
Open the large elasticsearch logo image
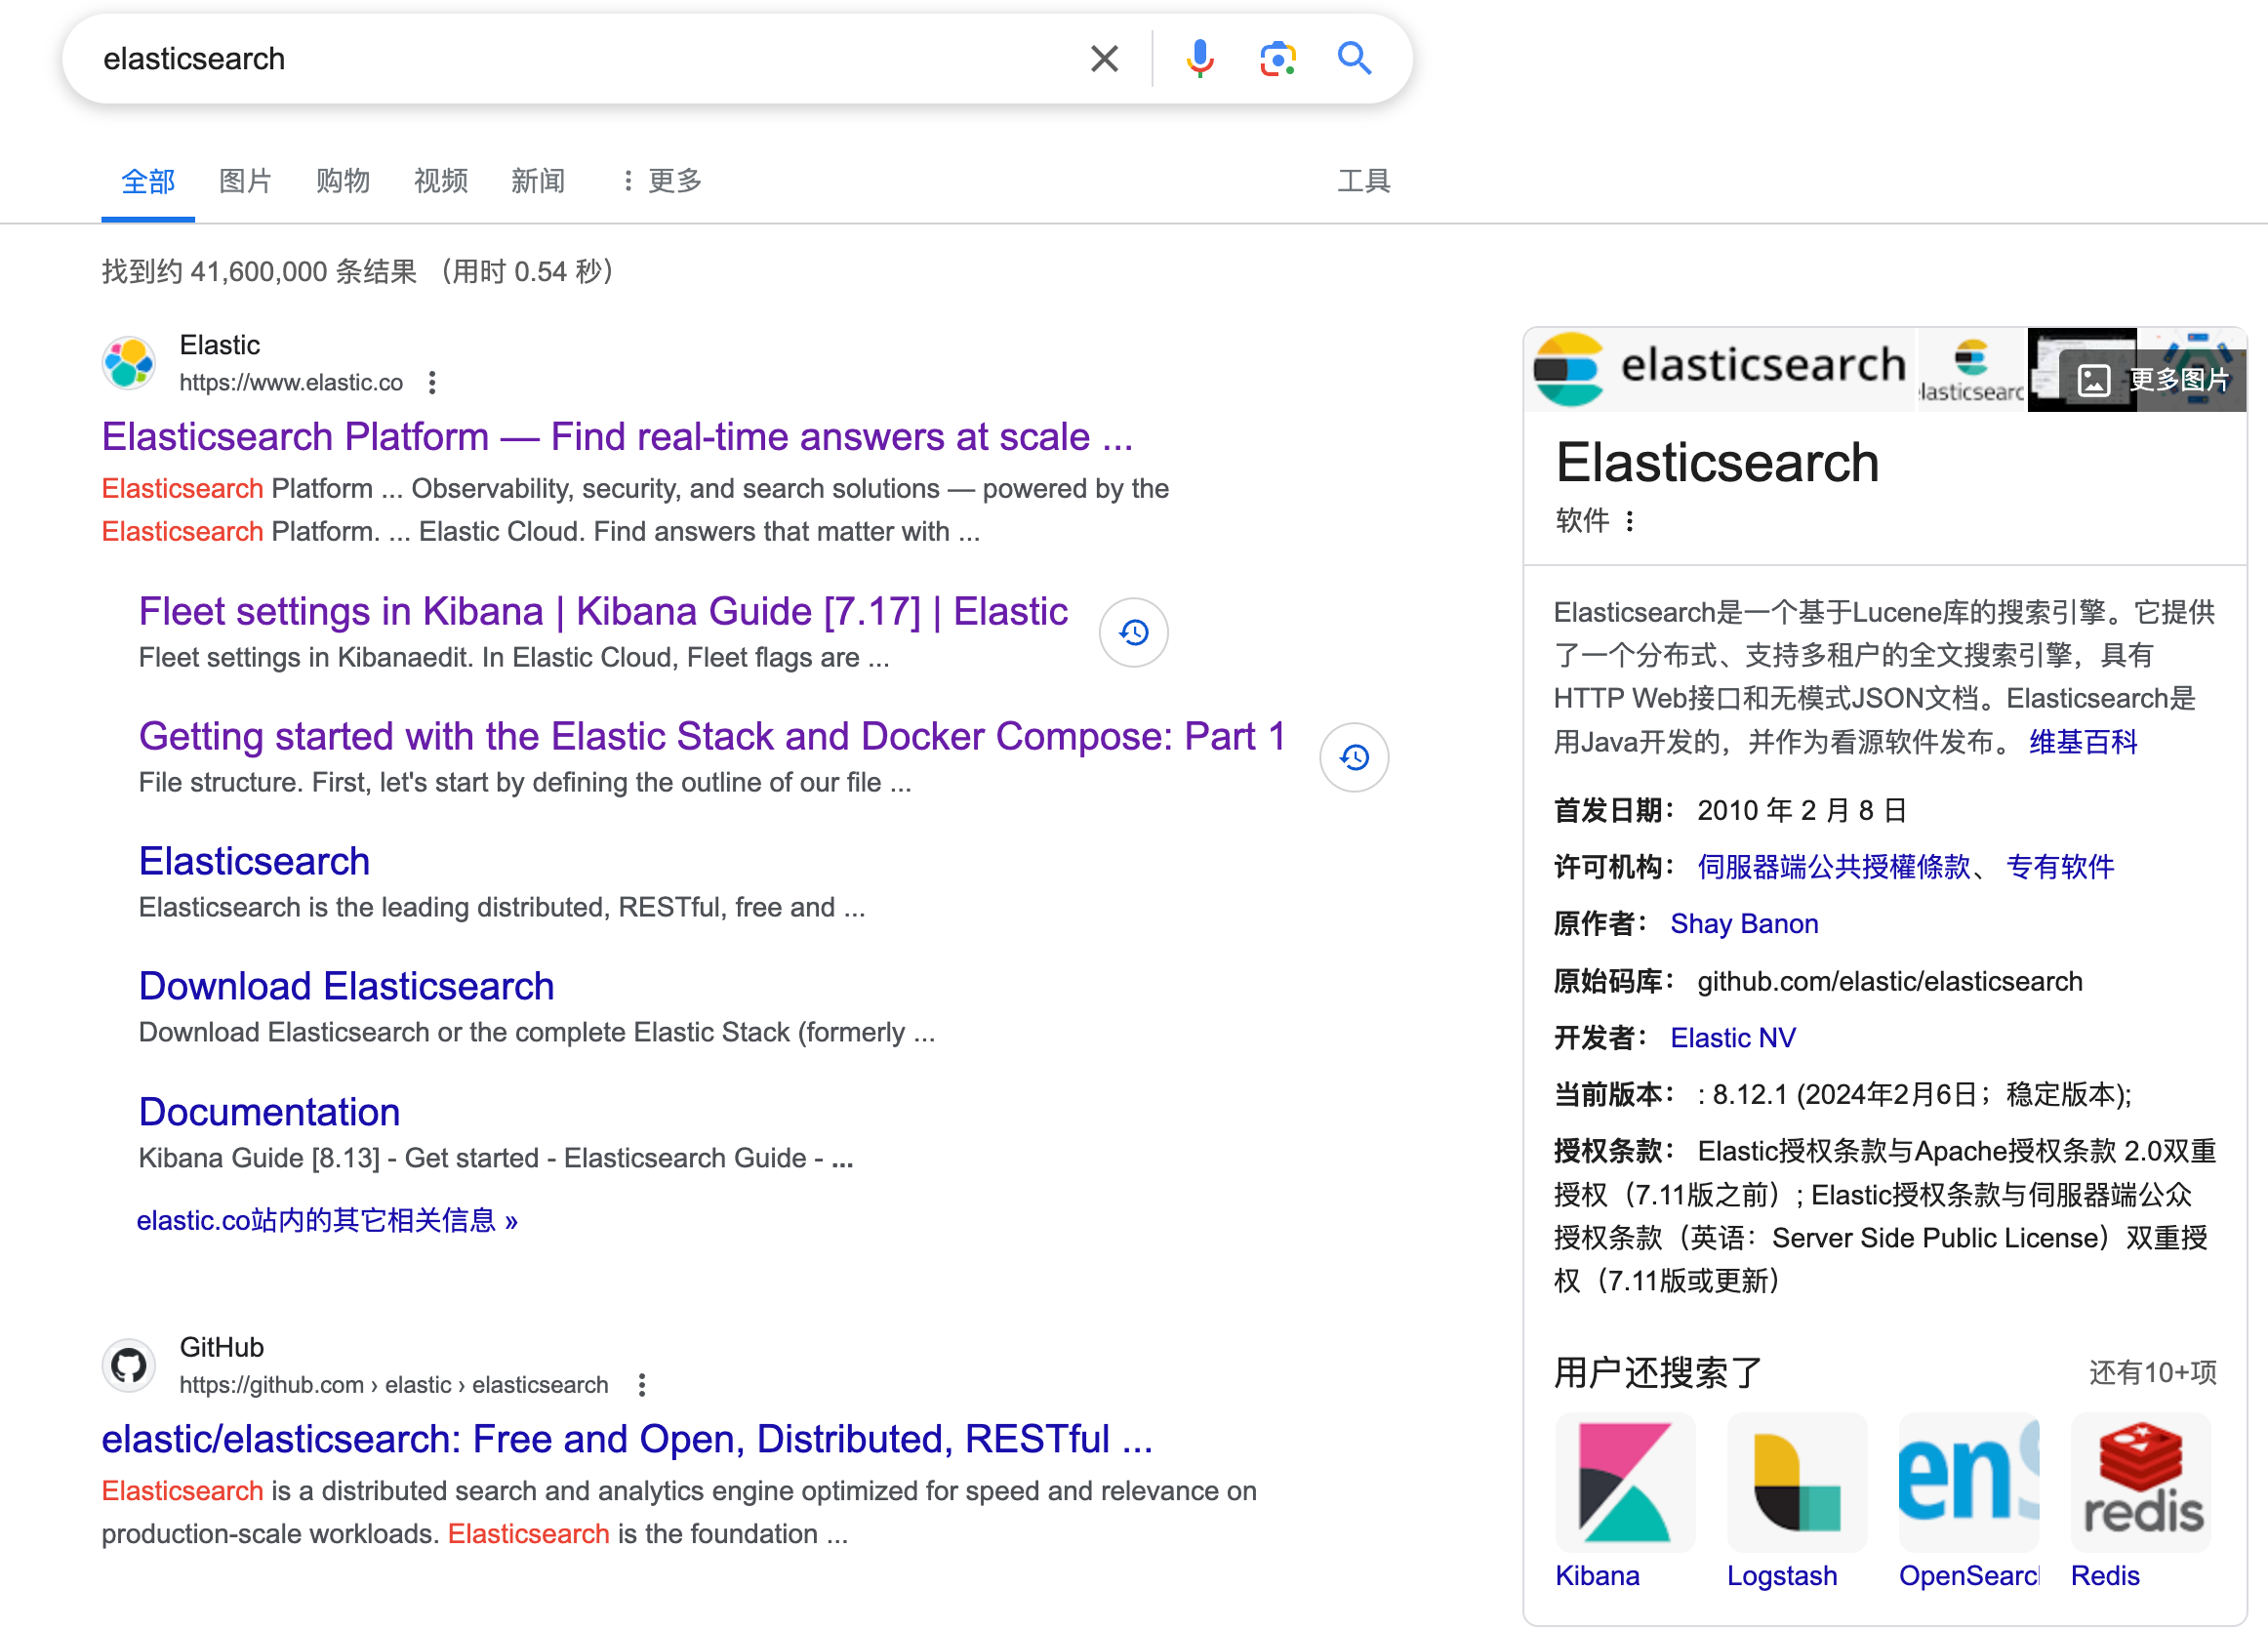point(1719,368)
